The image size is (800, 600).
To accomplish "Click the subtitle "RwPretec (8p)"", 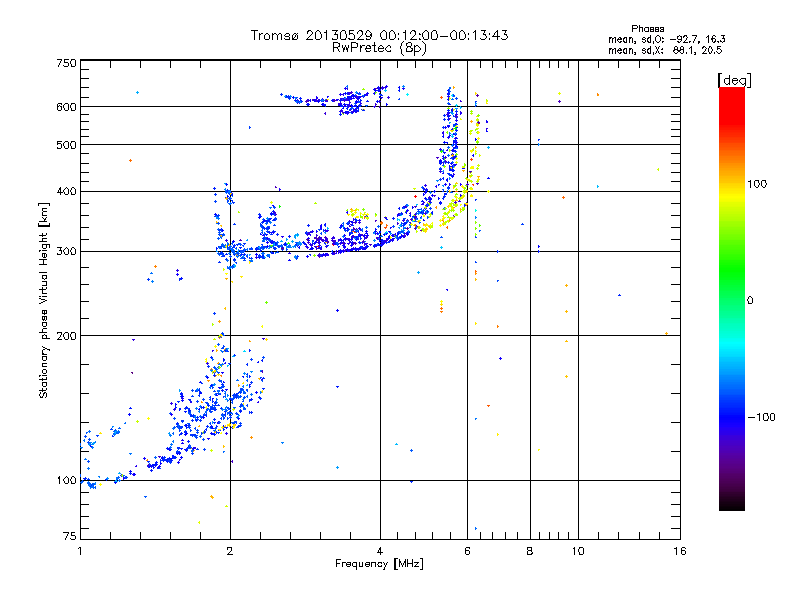I will pos(379,48).
